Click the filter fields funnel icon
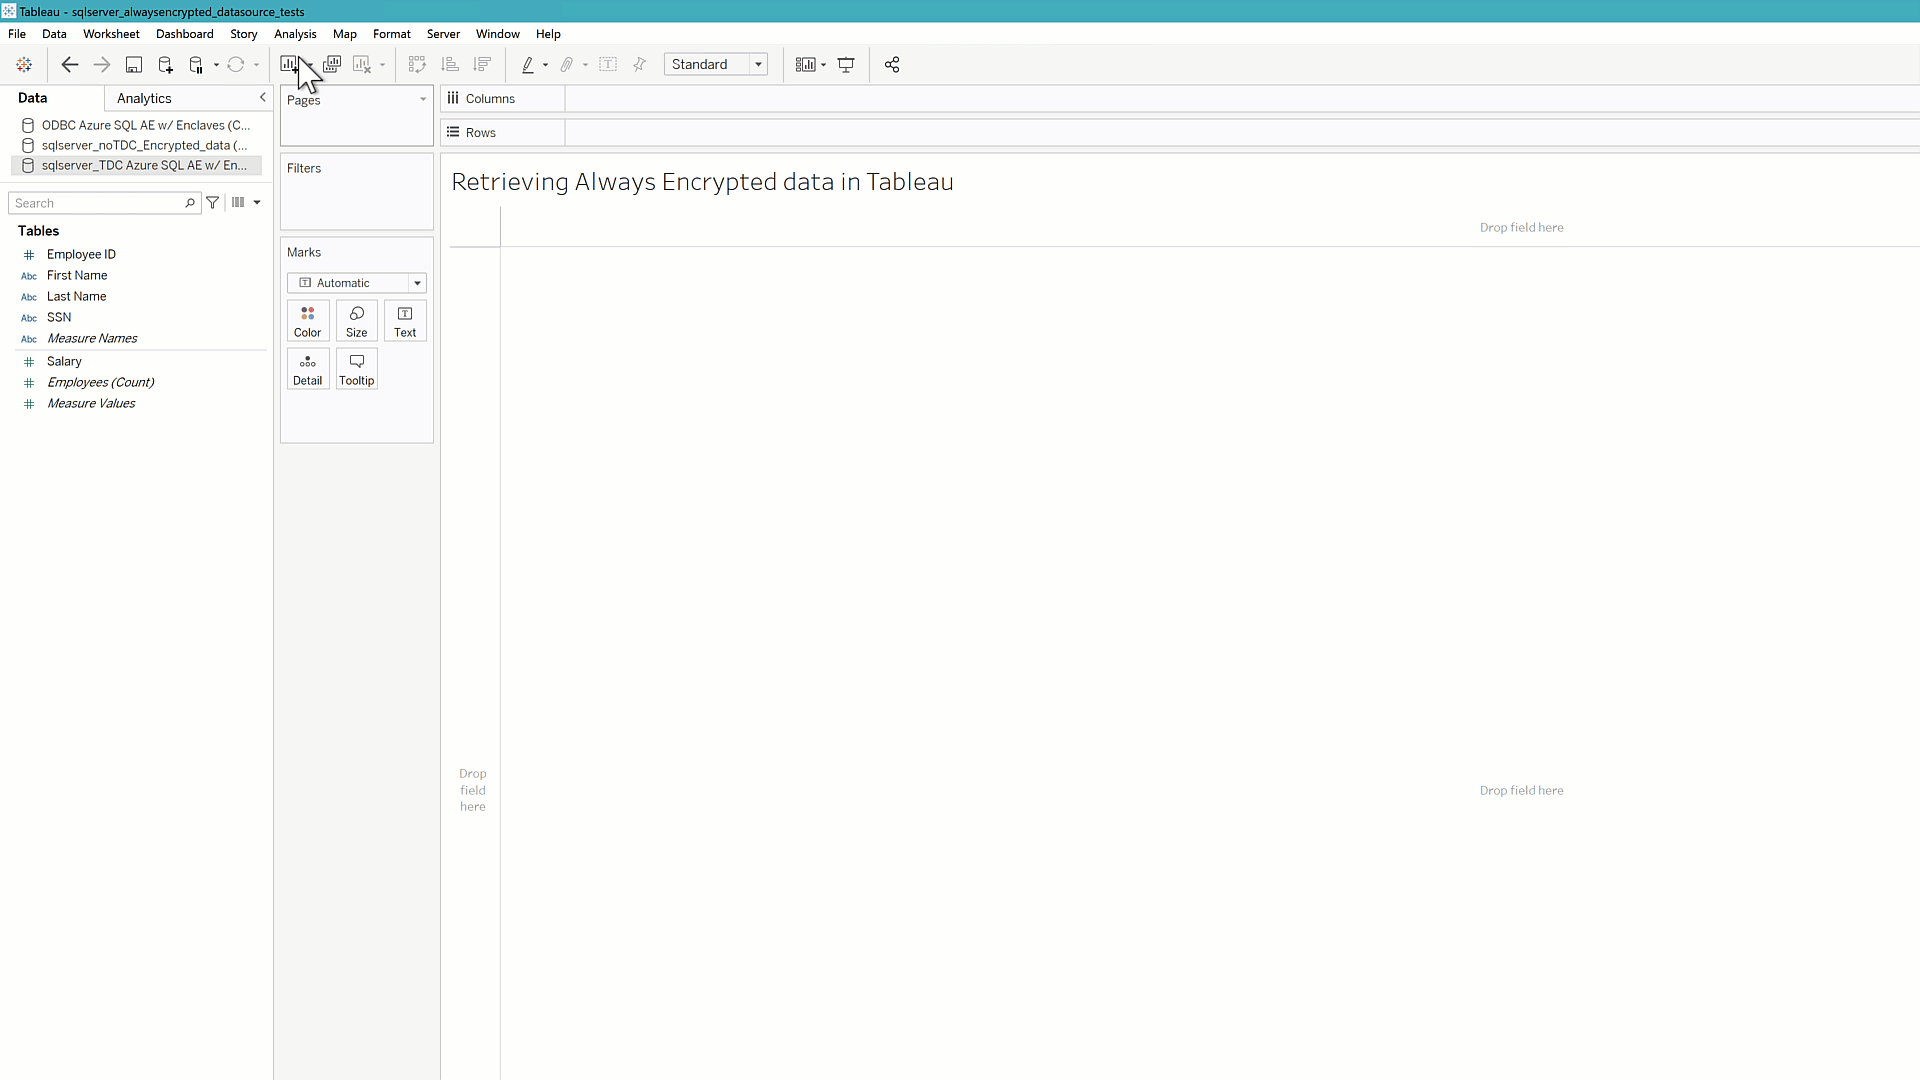The width and height of the screenshot is (1920, 1080). (x=213, y=203)
